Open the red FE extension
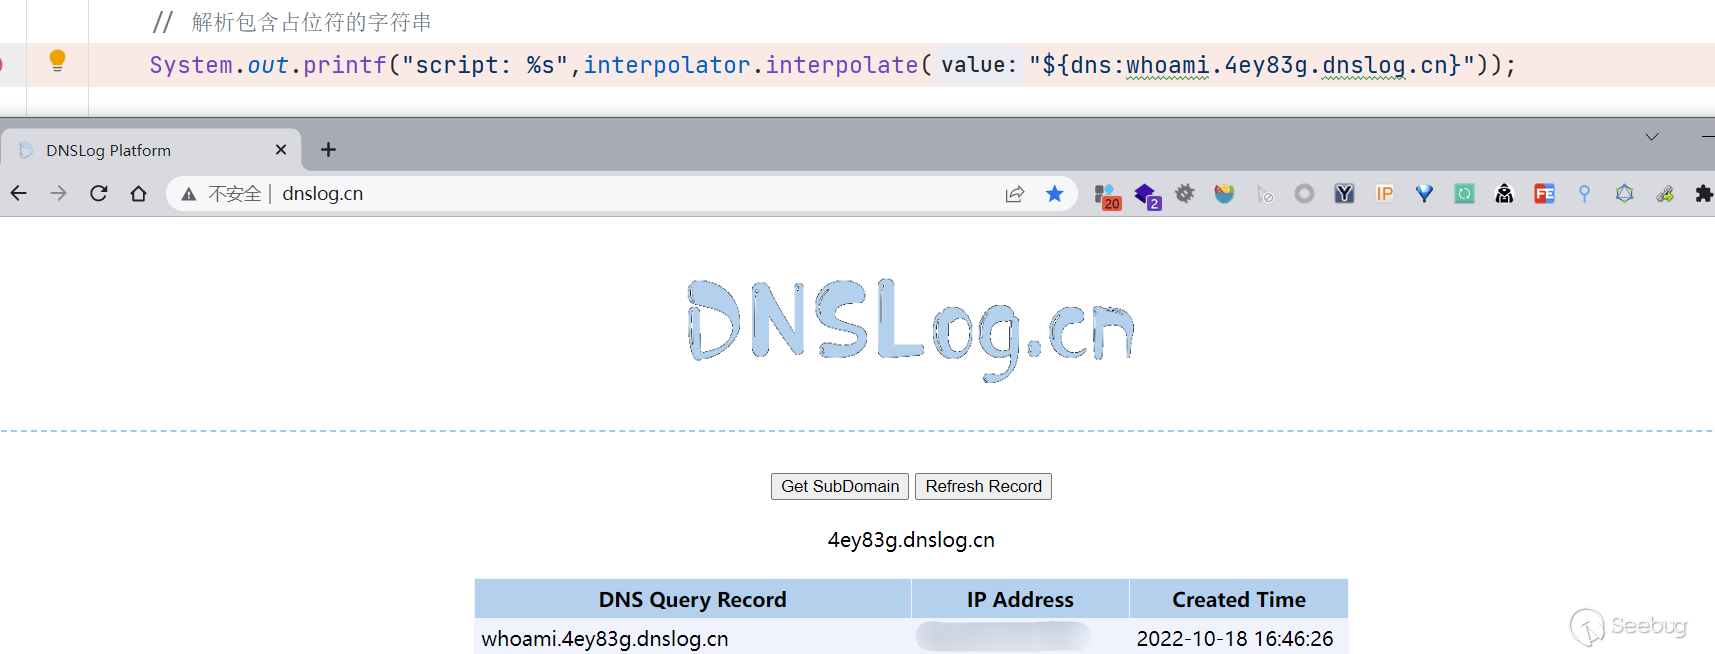This screenshot has height=654, width=1715. [x=1544, y=193]
